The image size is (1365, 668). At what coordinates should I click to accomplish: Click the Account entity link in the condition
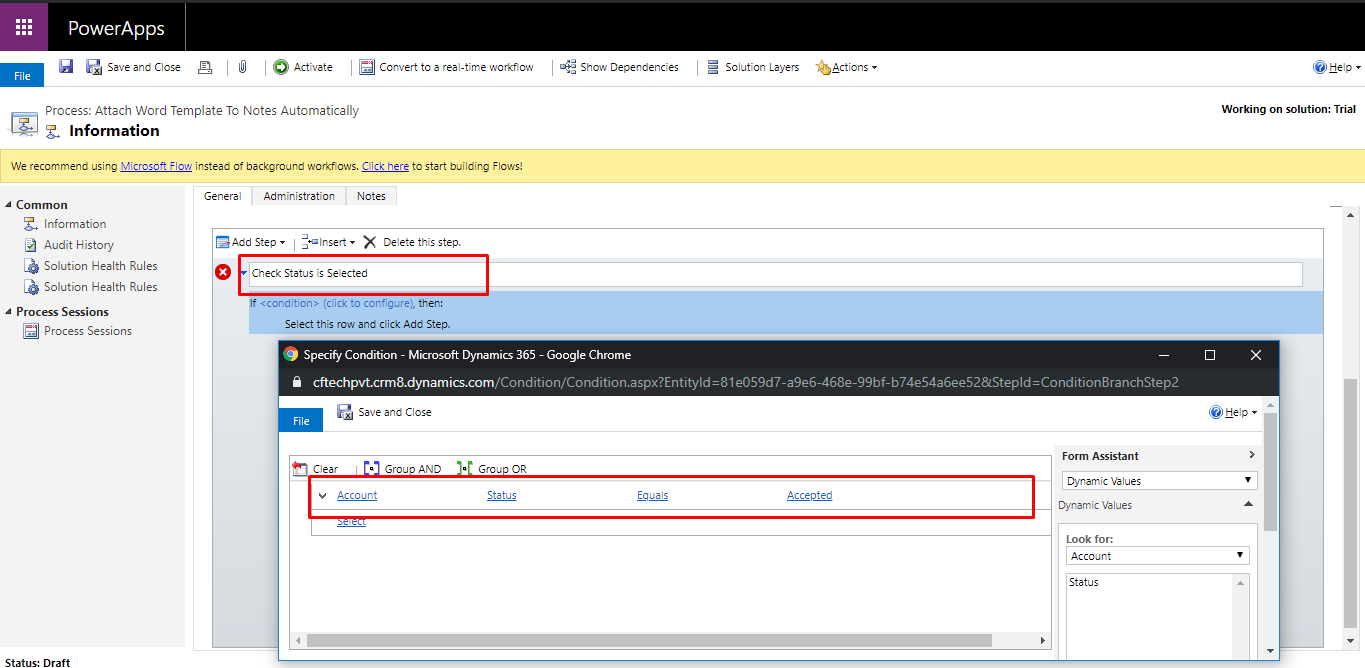pyautogui.click(x=357, y=495)
